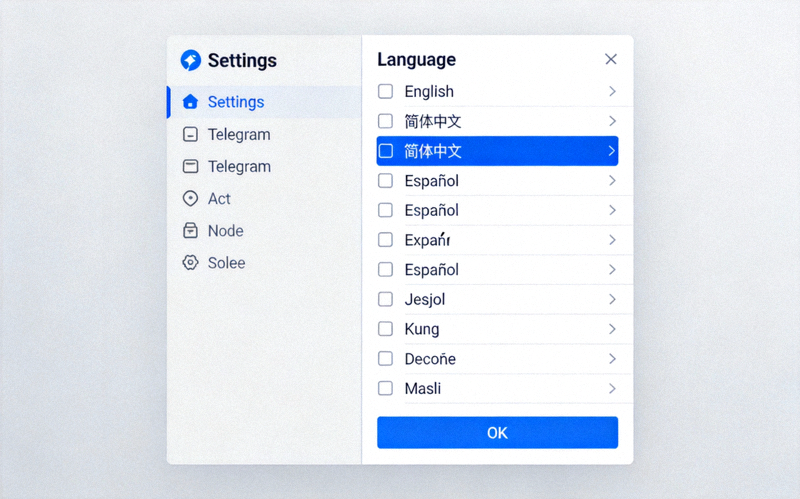Select the Settings item in the sidebar
800x499 pixels.
coord(236,102)
